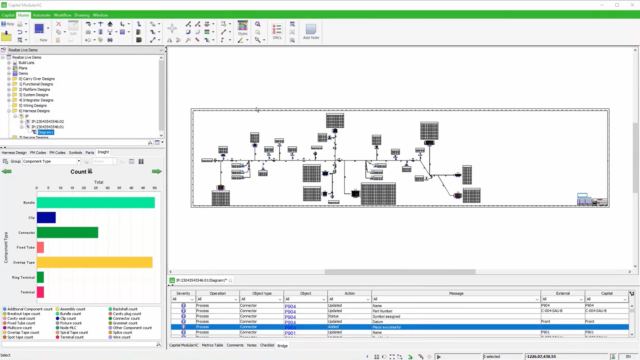640x360 pixels.
Task: Switch to the Comments bottom tab
Action: (235, 345)
